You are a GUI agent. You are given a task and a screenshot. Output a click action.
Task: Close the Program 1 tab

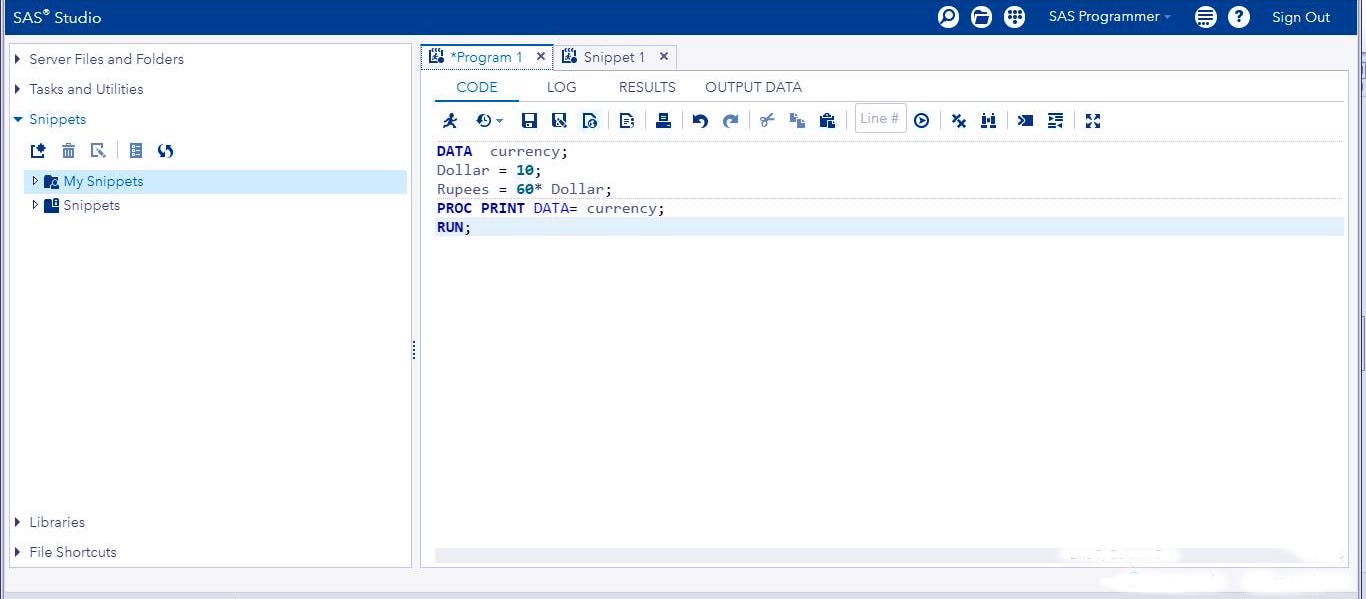point(541,57)
